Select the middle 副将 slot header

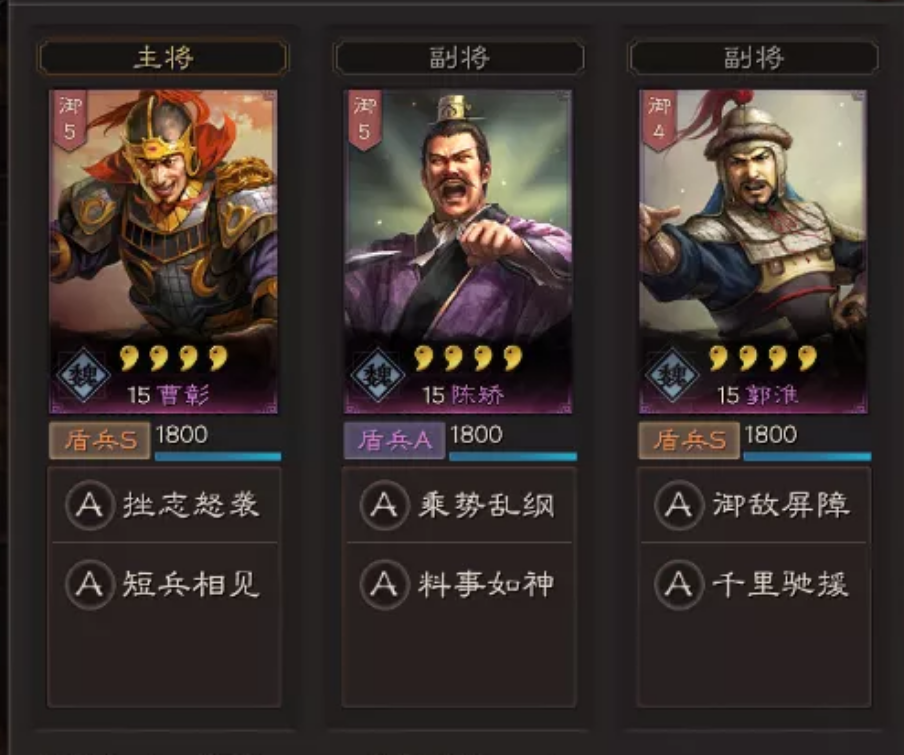459,57
